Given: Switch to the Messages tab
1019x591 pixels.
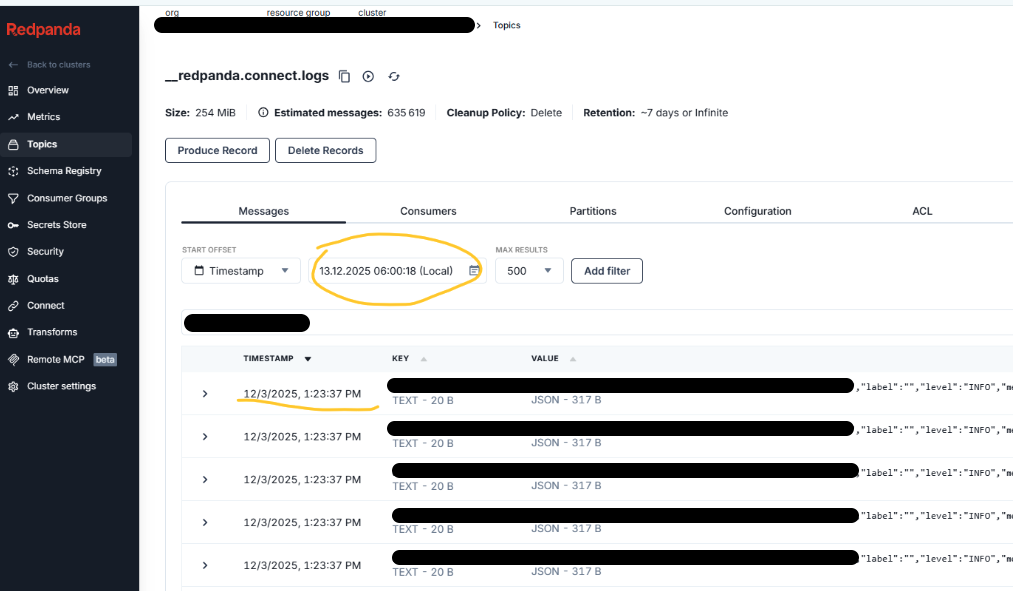Looking at the screenshot, I should [263, 211].
